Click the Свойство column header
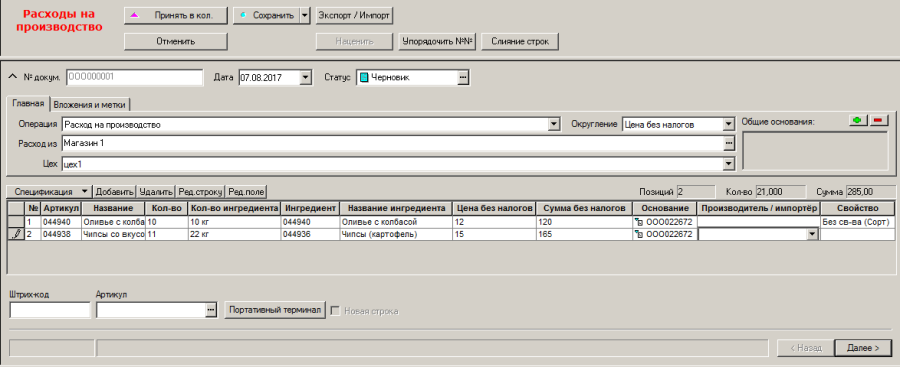 [858, 207]
